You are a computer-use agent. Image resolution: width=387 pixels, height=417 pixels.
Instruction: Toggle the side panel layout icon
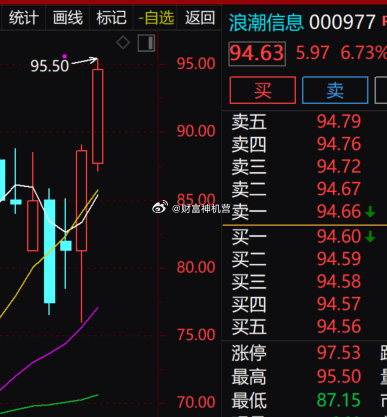[x=146, y=43]
